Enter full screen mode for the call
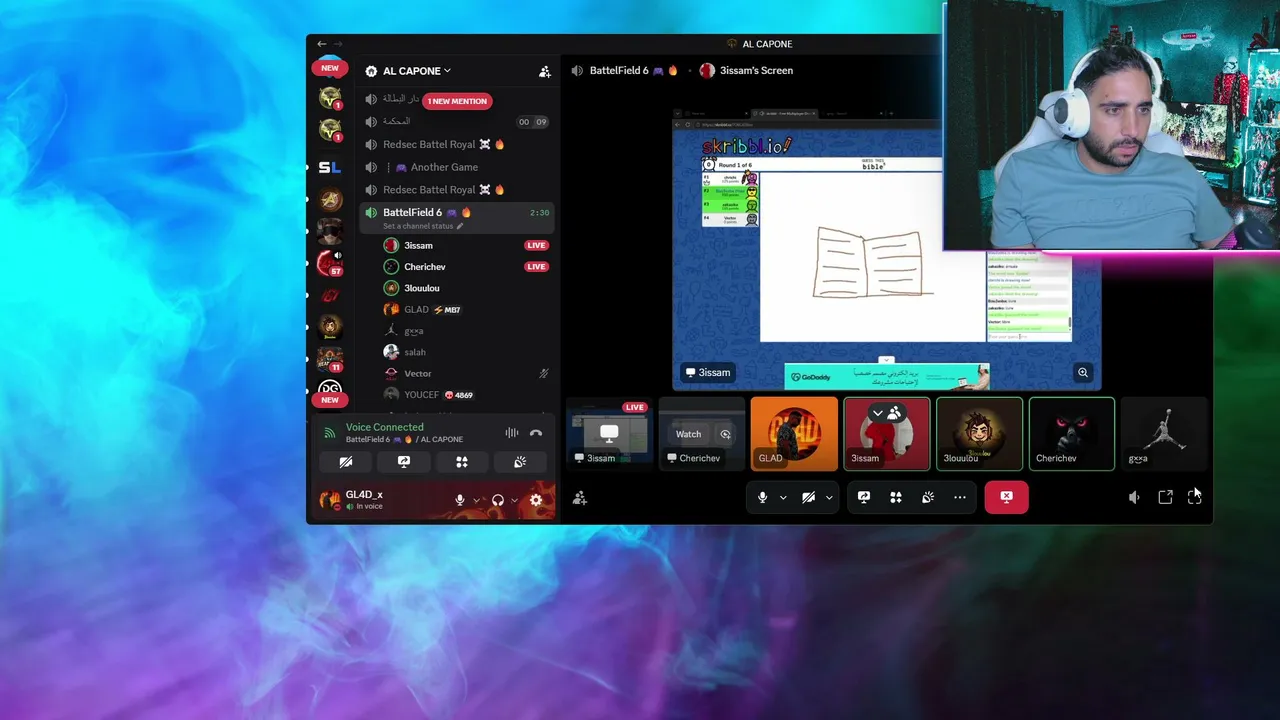The width and height of the screenshot is (1280, 720). pos(1194,497)
